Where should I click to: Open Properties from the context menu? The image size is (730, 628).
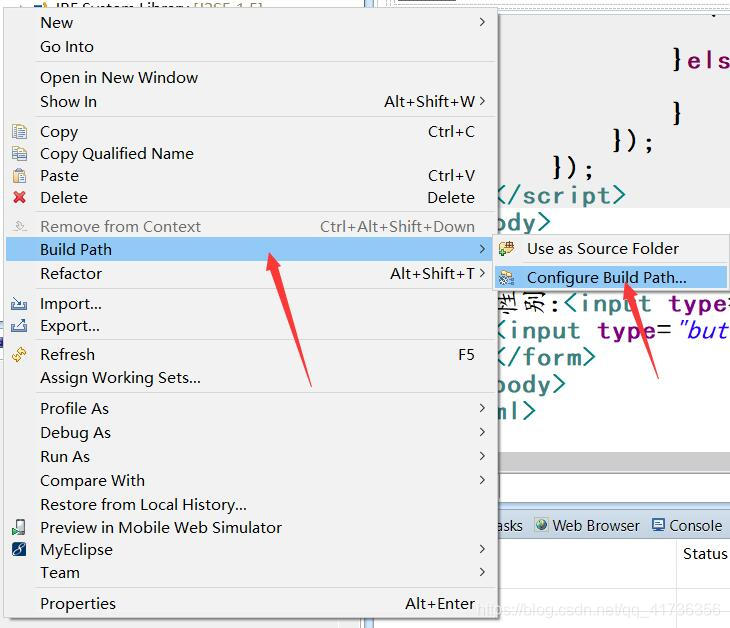(251, 603)
